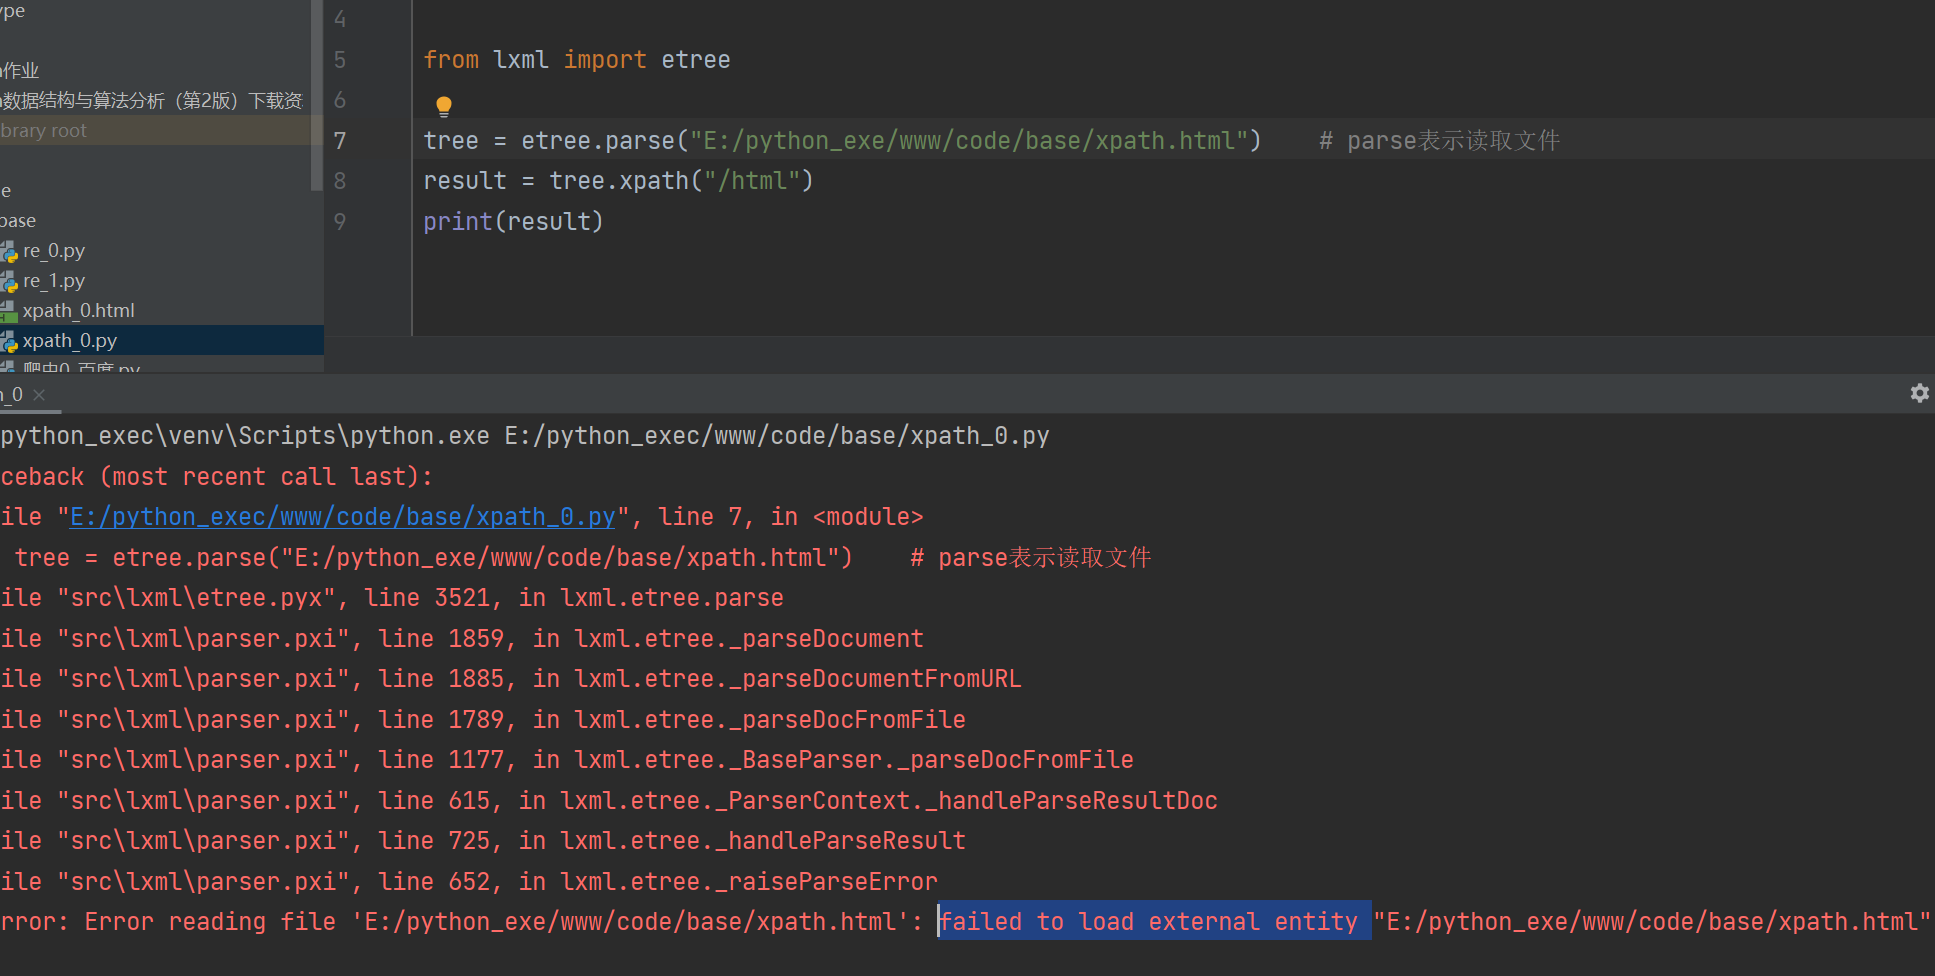The width and height of the screenshot is (1935, 976).
Task: Close the run tab with x
Action: 39,395
